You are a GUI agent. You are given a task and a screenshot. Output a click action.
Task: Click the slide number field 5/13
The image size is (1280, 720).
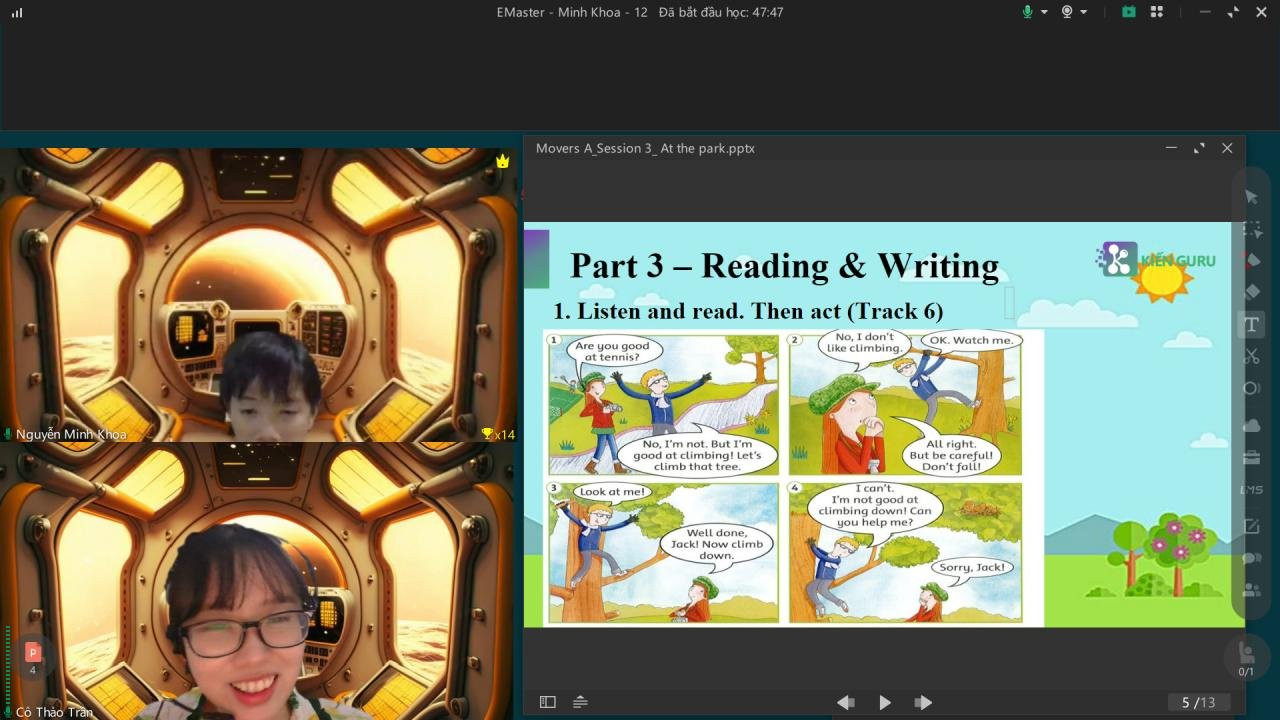[1198, 702]
